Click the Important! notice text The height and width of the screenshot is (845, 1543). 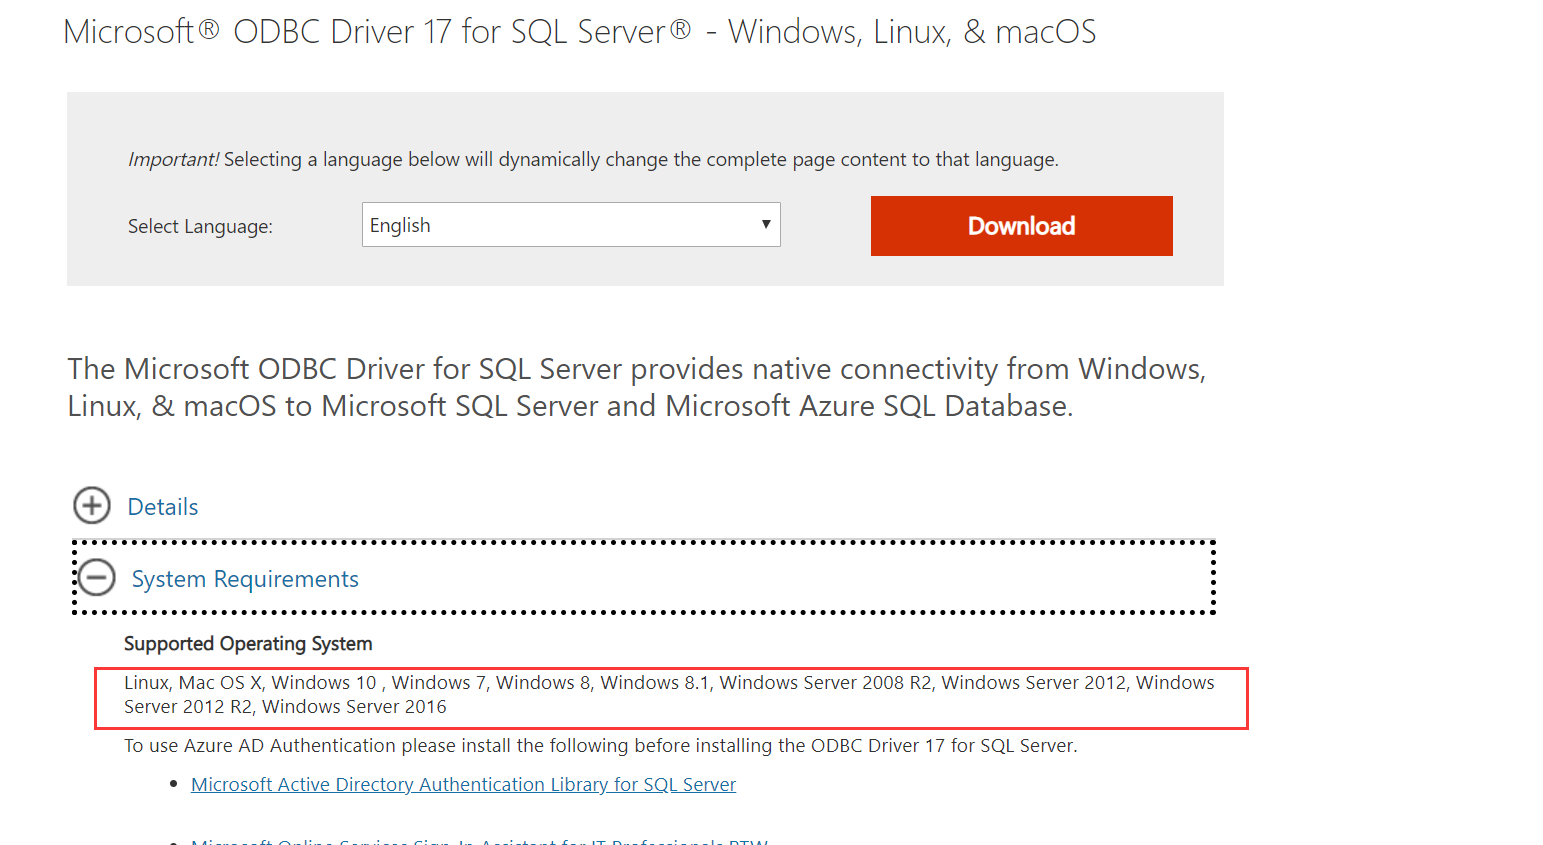(592, 159)
